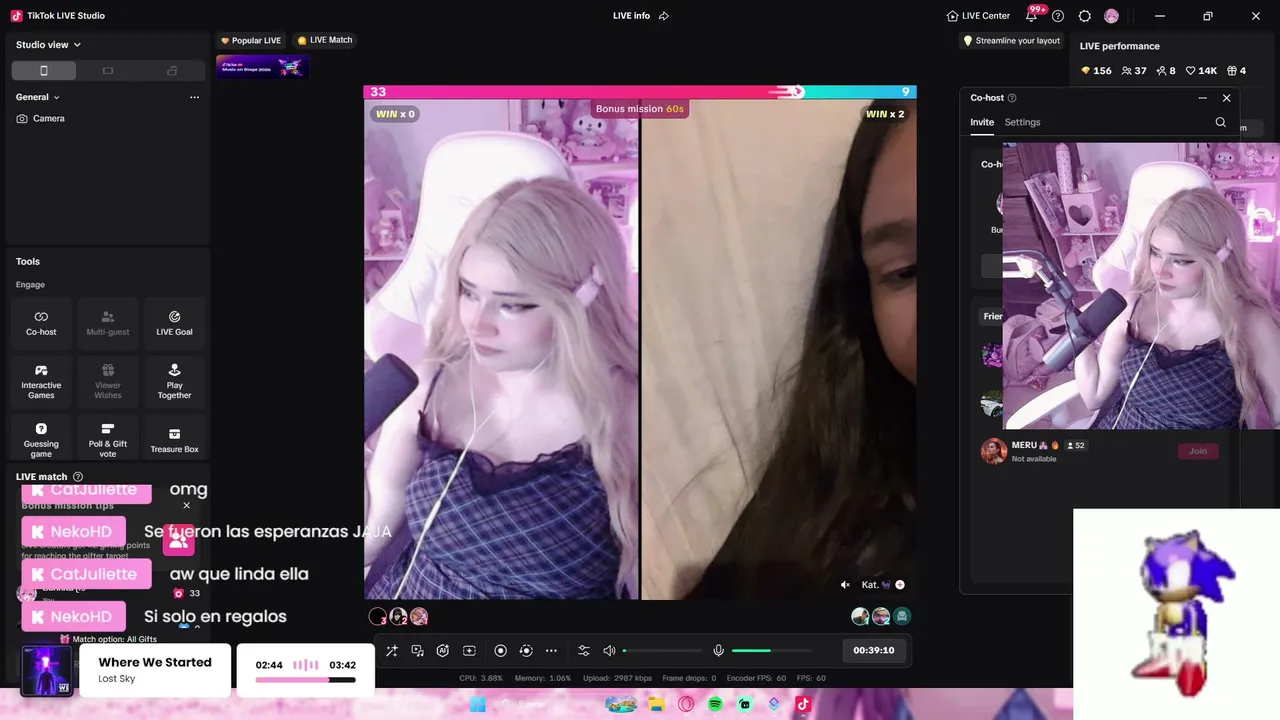Open the Studio view dropdown
This screenshot has height=720, width=1280.
[48, 44]
